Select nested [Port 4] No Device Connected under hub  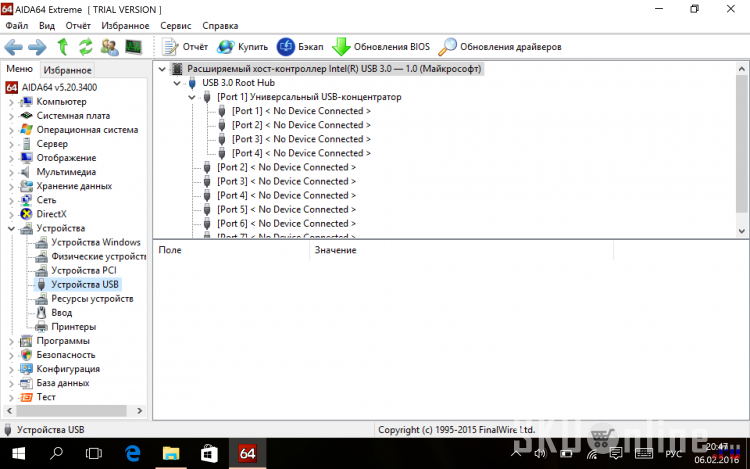point(301,153)
